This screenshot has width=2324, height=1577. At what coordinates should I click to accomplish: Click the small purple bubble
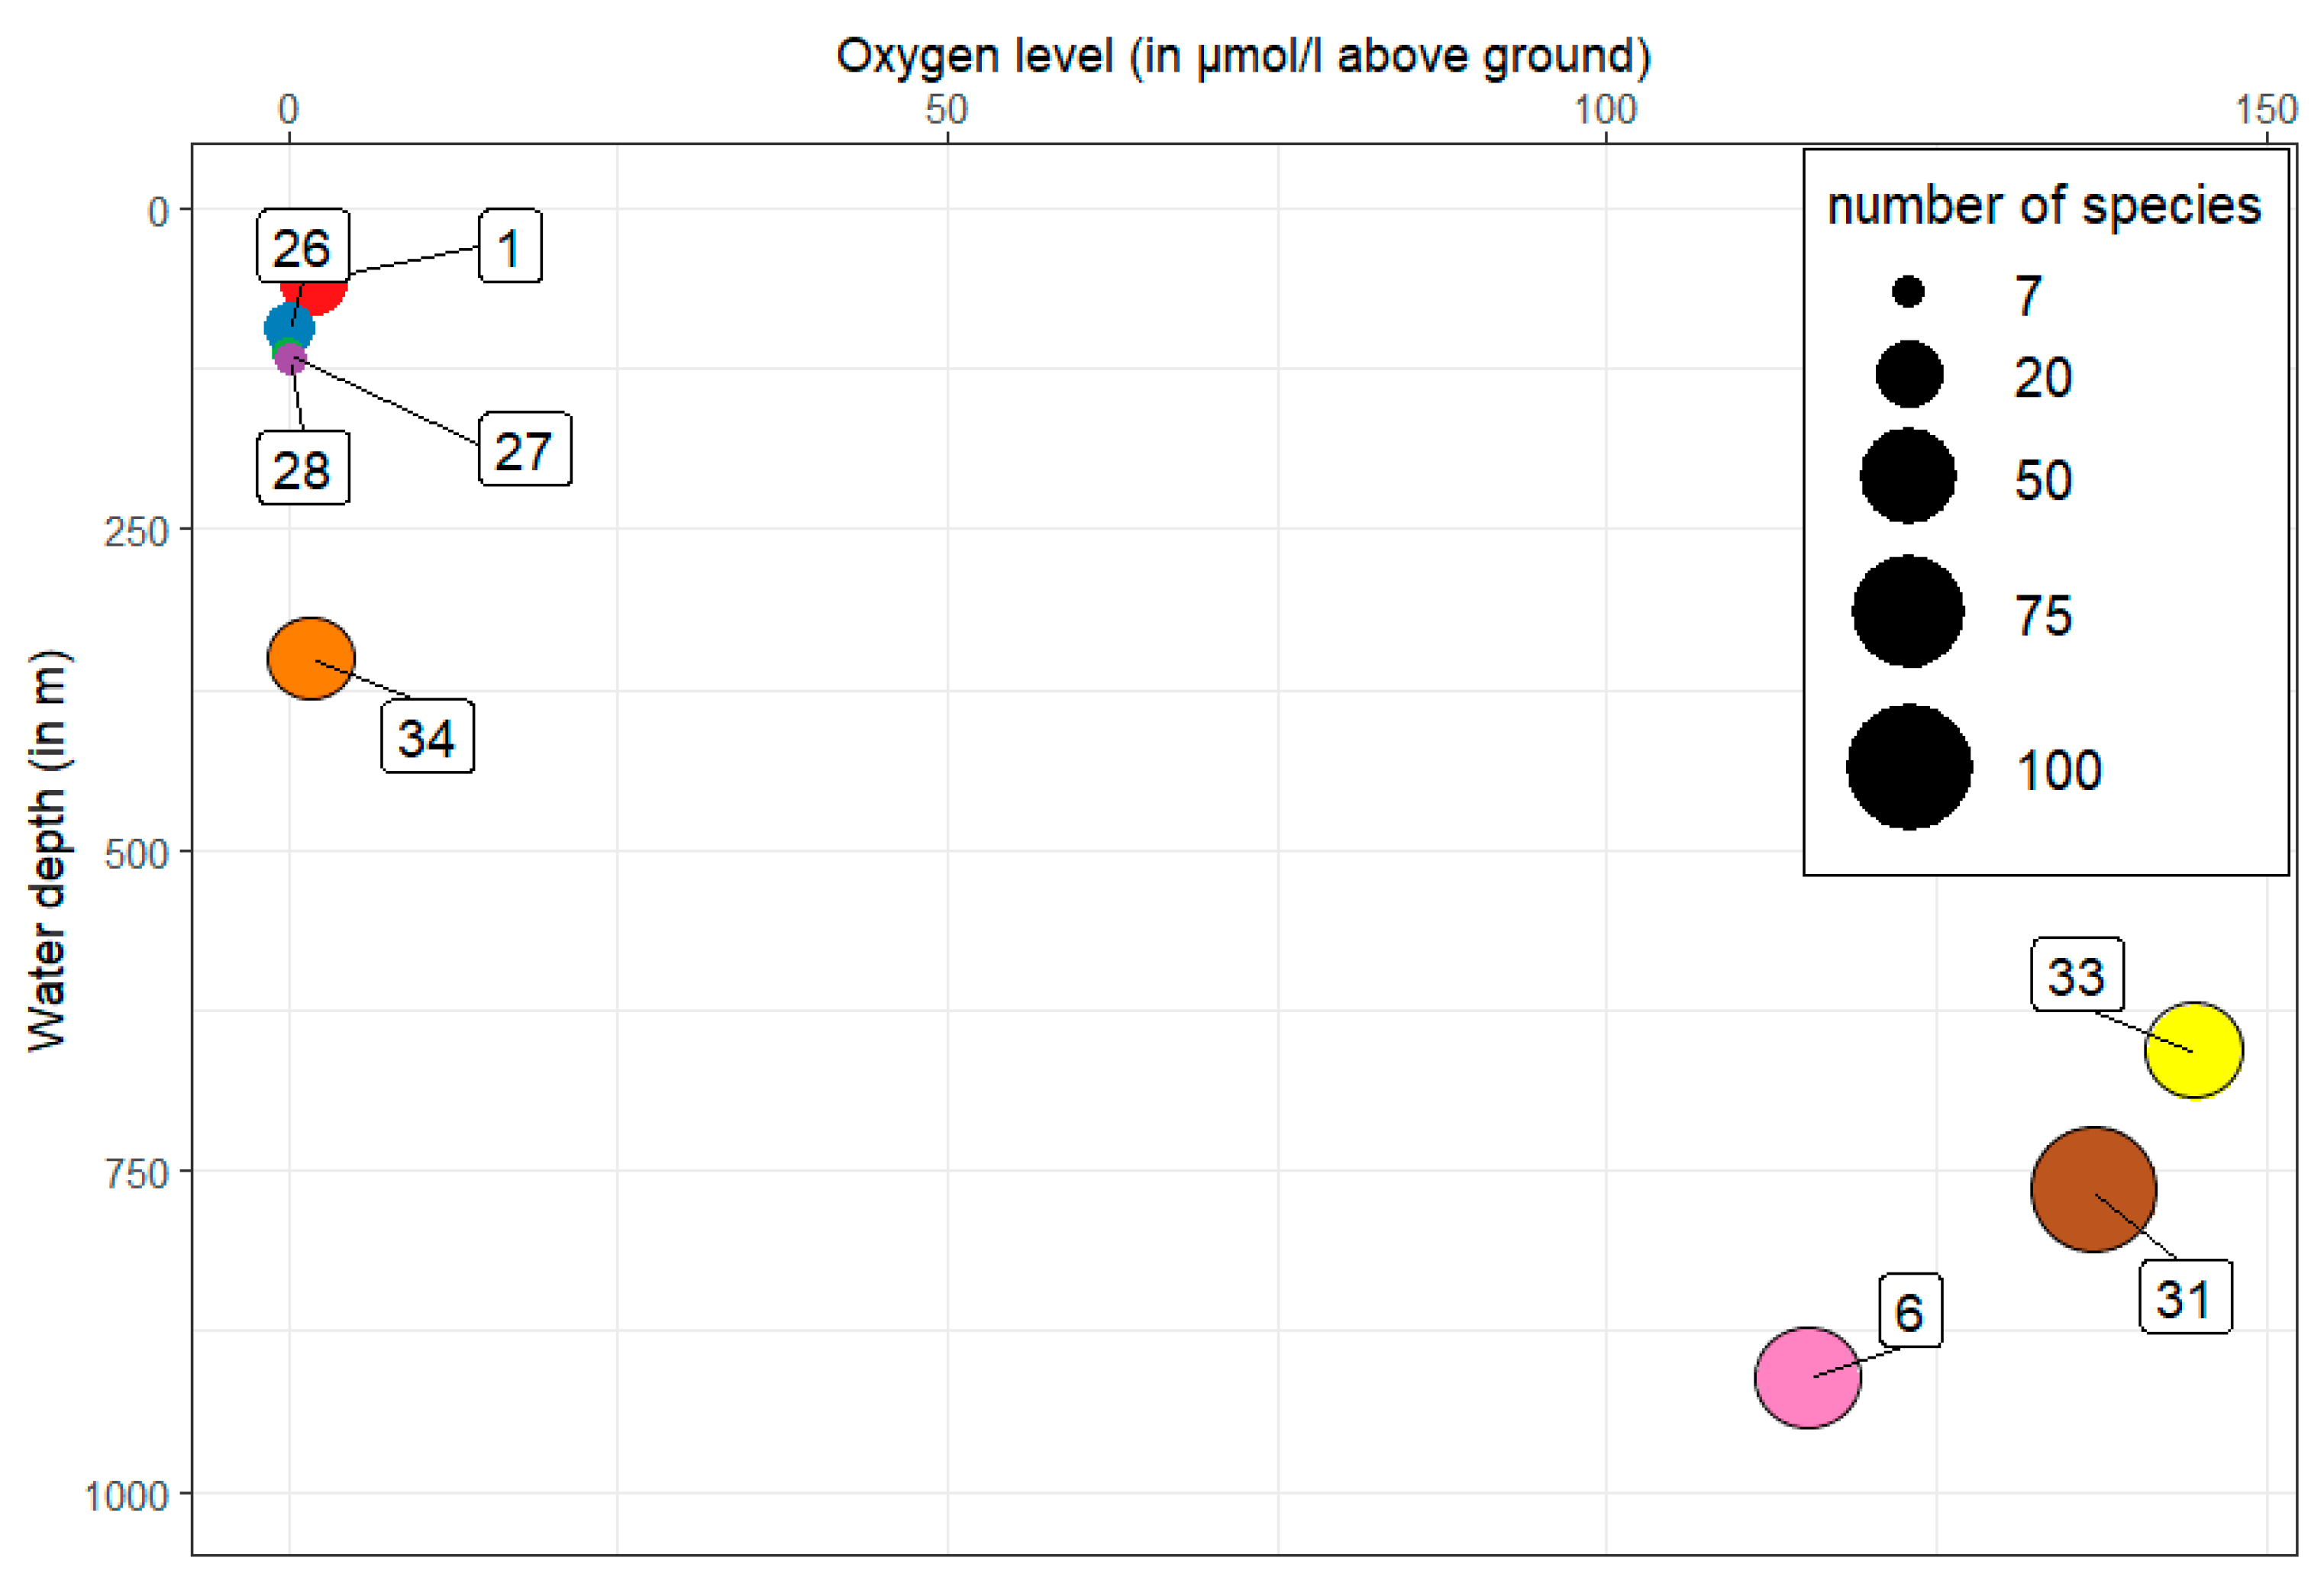point(290,358)
